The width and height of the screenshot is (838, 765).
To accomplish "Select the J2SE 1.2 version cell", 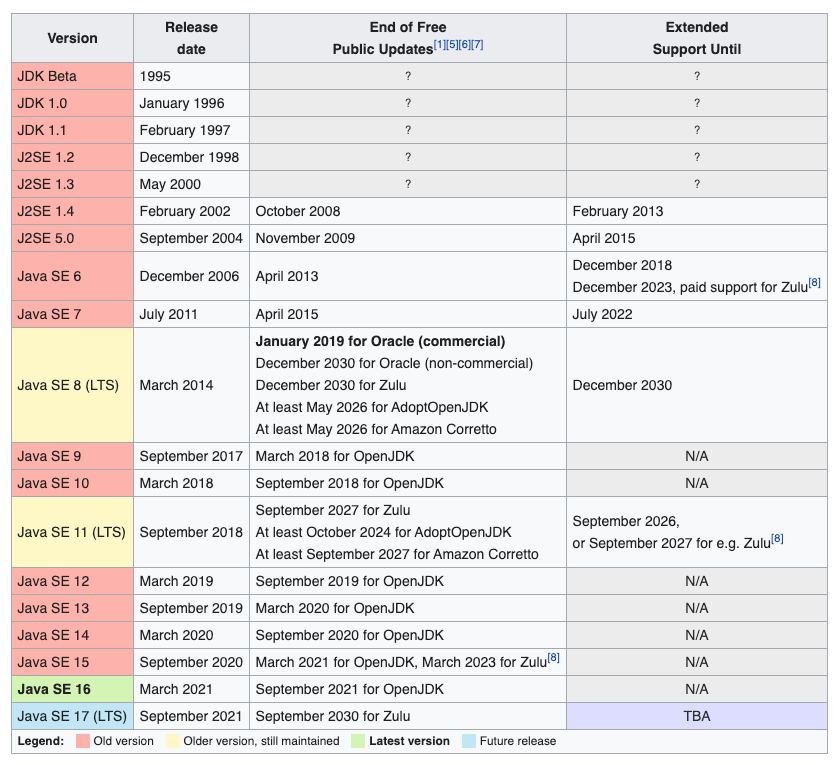I will (x=73, y=157).
